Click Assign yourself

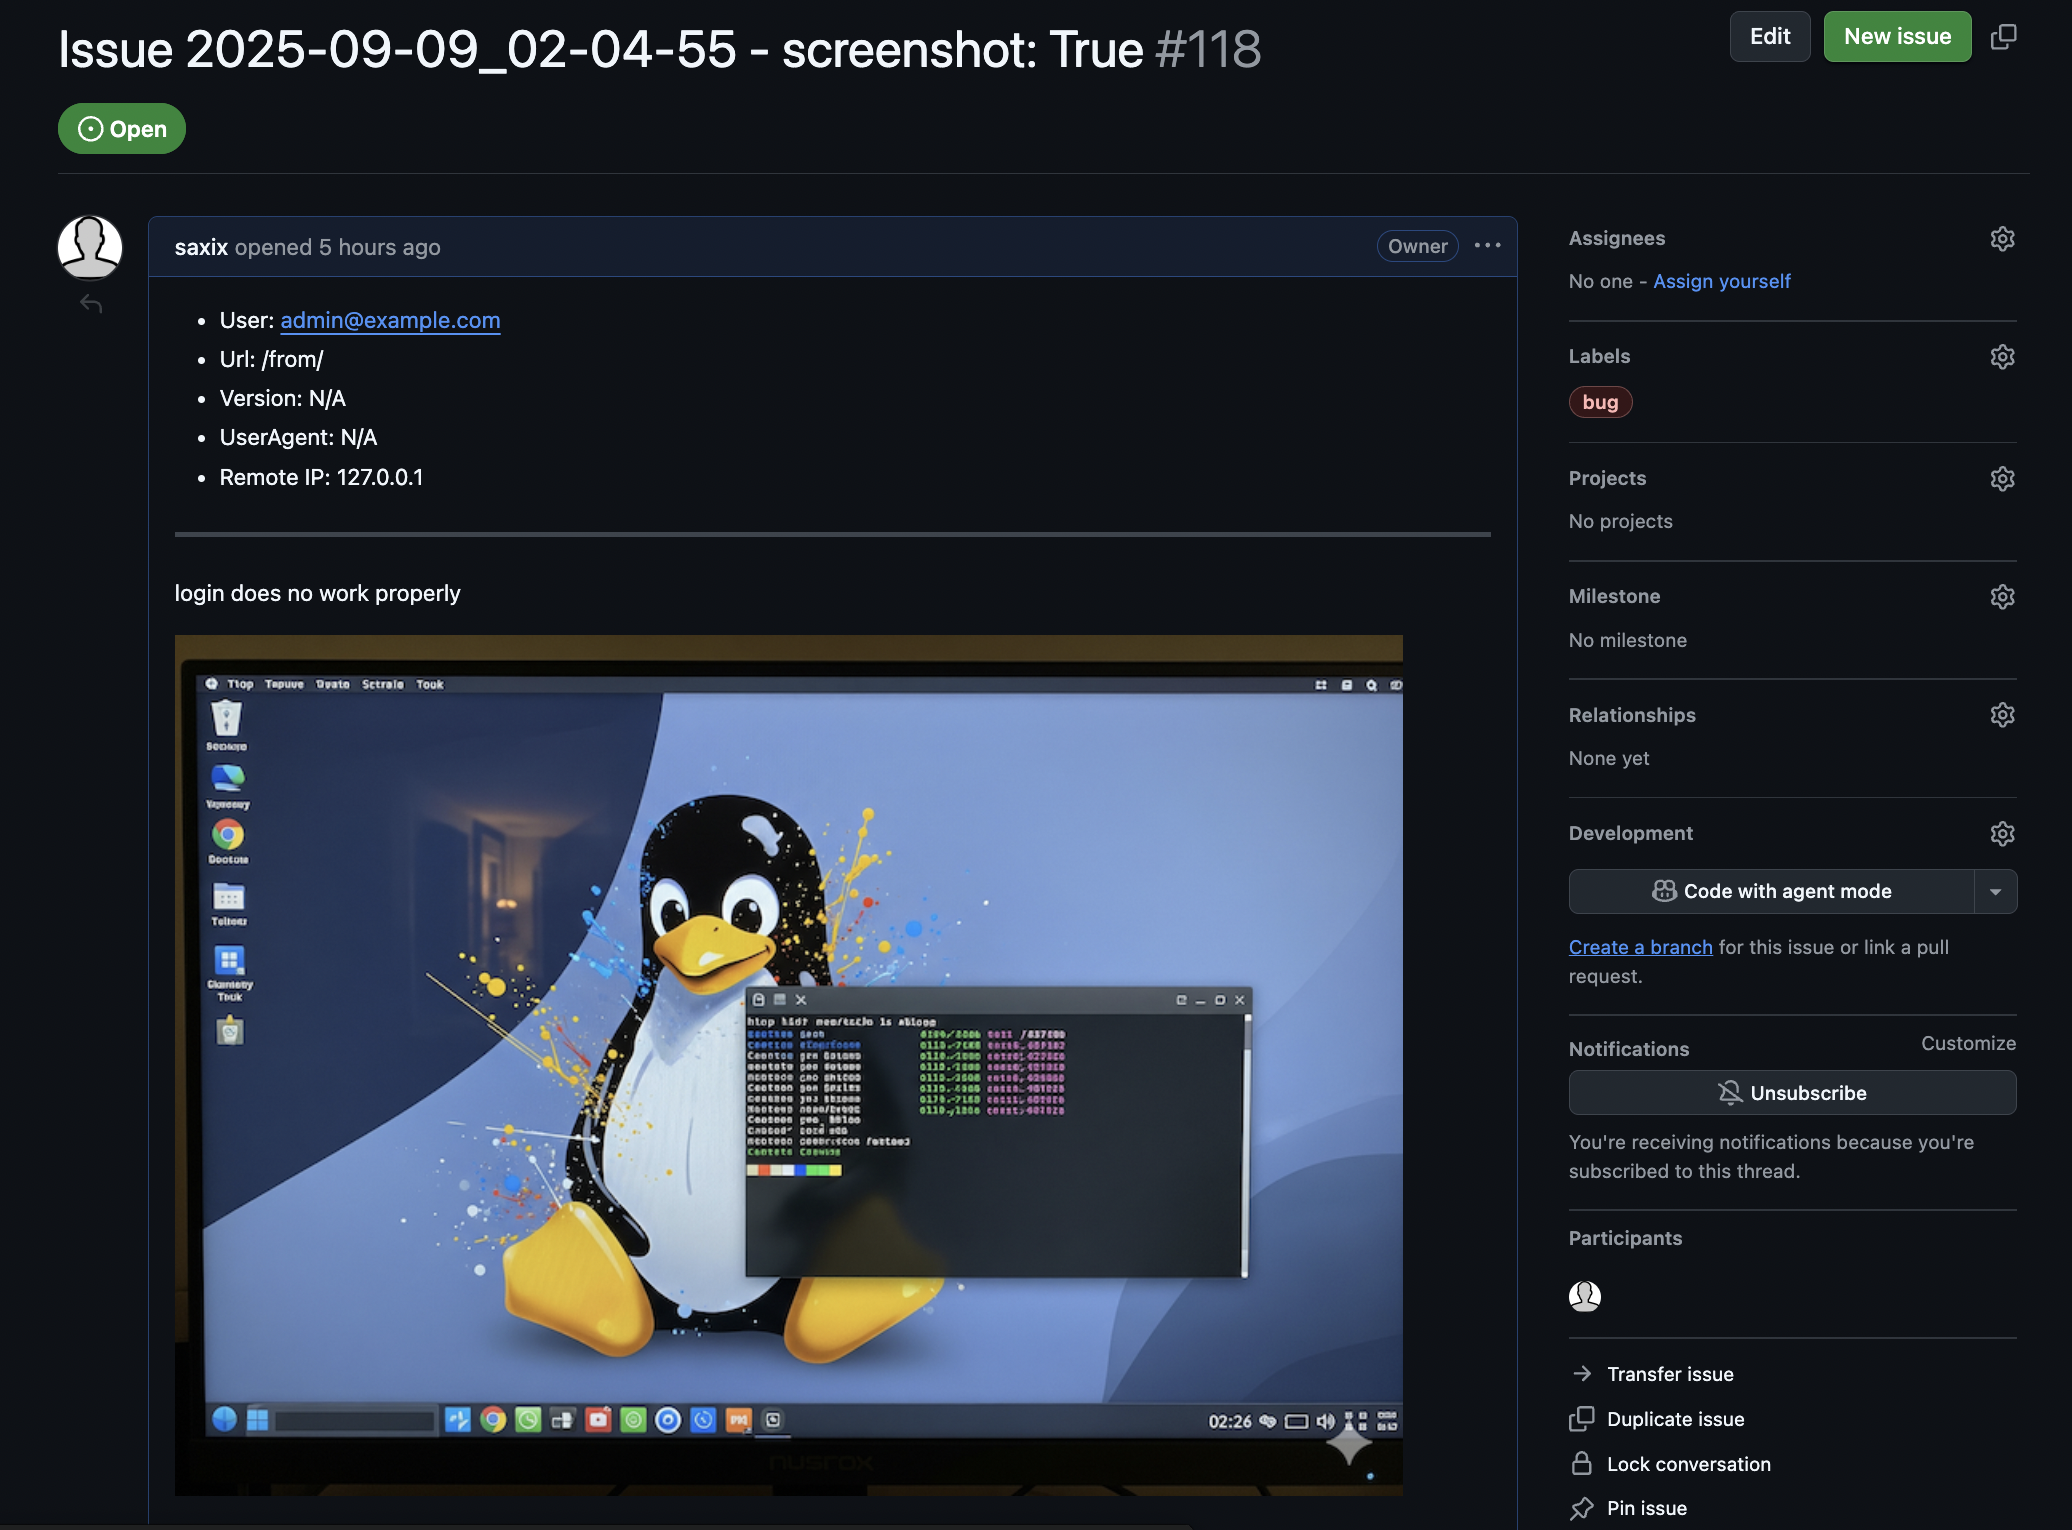point(1721,282)
